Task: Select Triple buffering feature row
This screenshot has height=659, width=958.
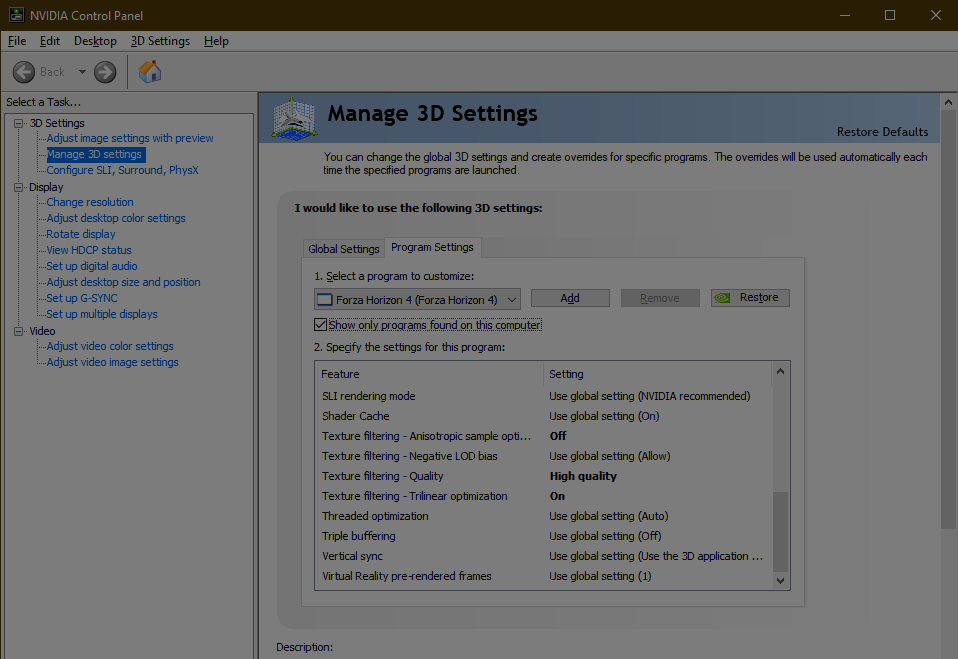Action: coord(544,536)
